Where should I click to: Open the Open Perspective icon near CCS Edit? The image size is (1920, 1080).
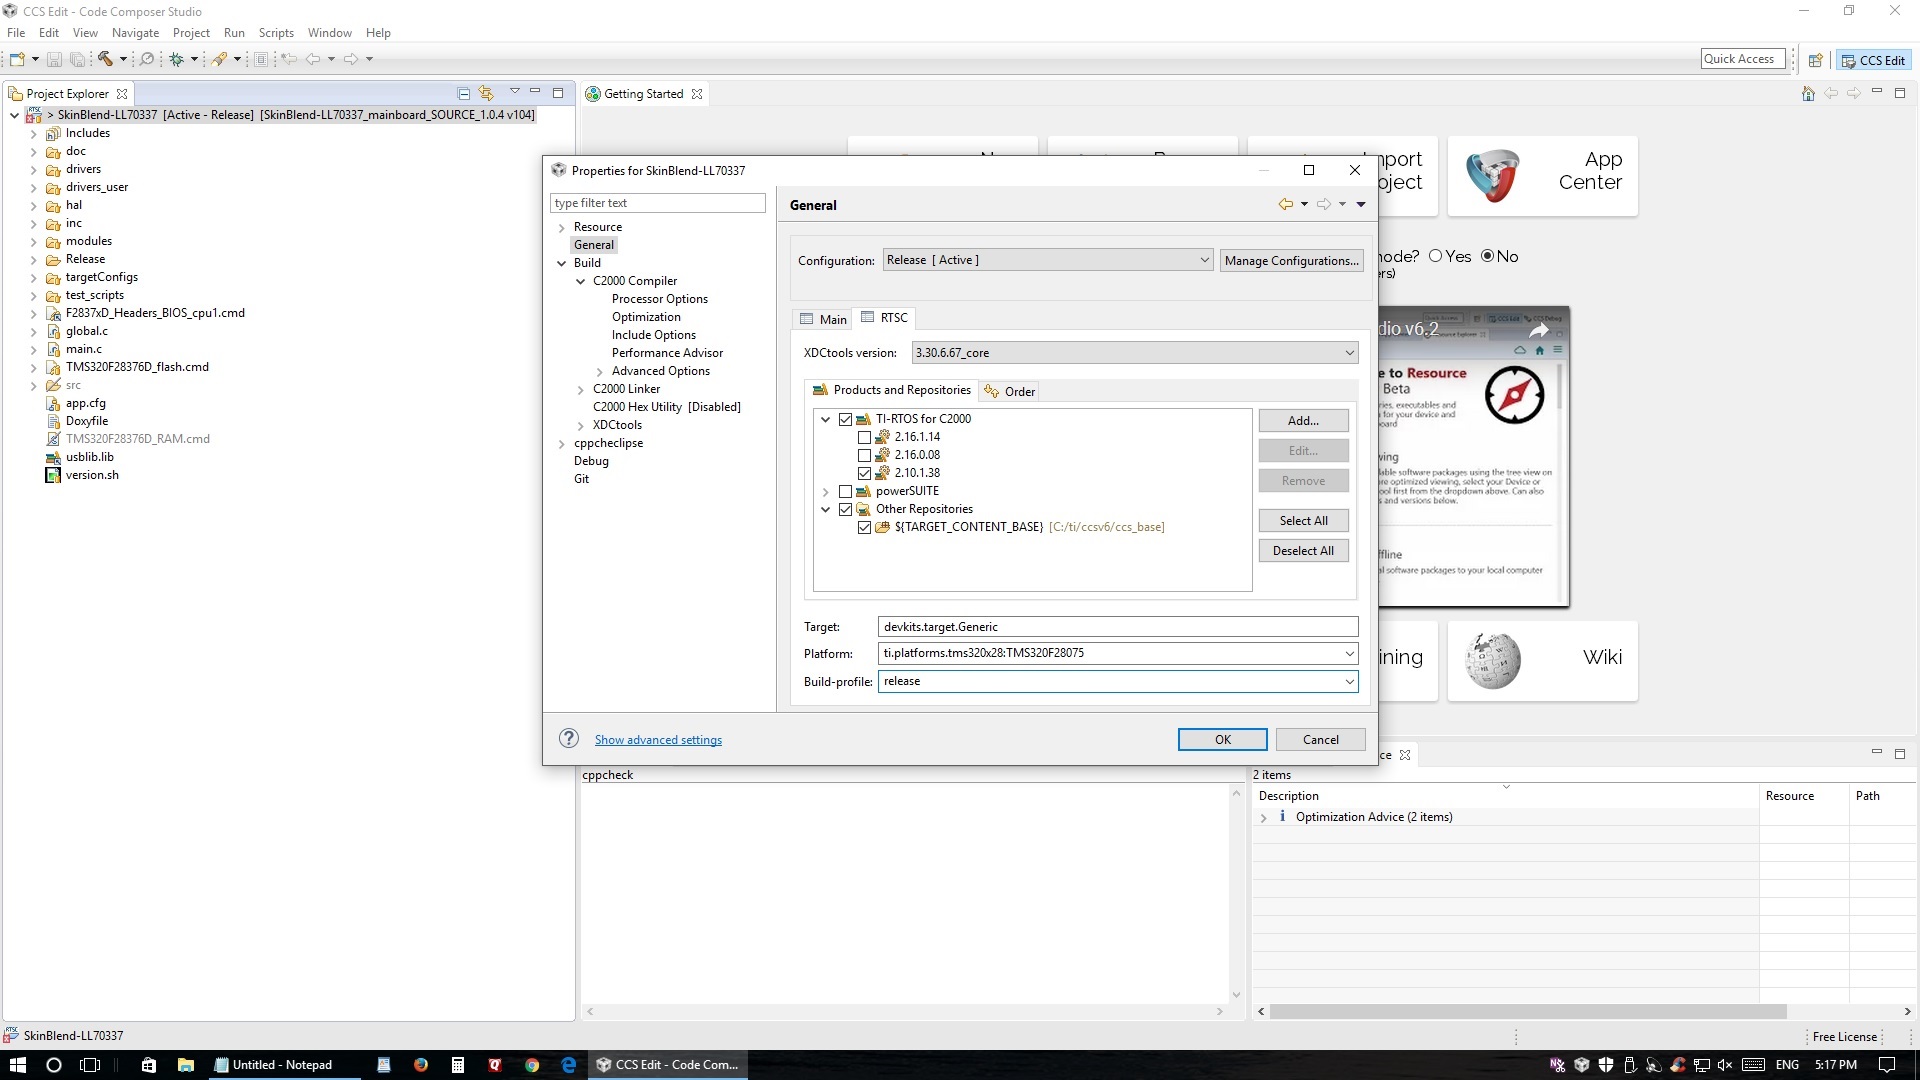tap(1816, 60)
